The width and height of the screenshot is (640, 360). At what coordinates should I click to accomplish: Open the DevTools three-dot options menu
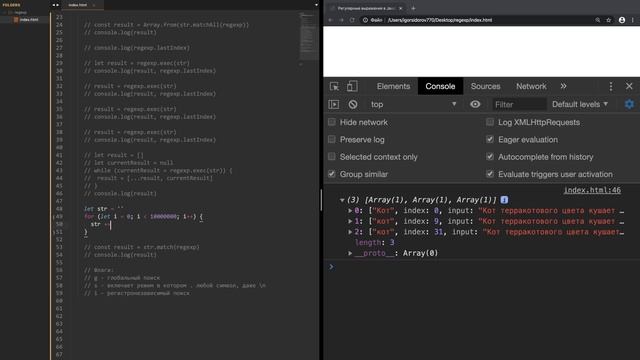611,87
